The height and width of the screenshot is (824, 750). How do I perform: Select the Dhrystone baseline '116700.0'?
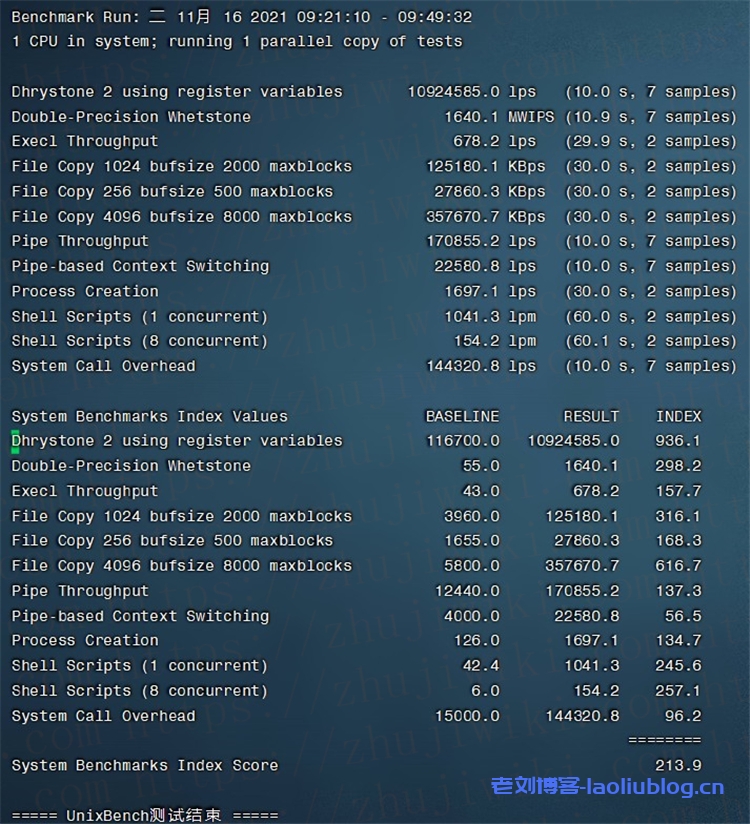463,441
